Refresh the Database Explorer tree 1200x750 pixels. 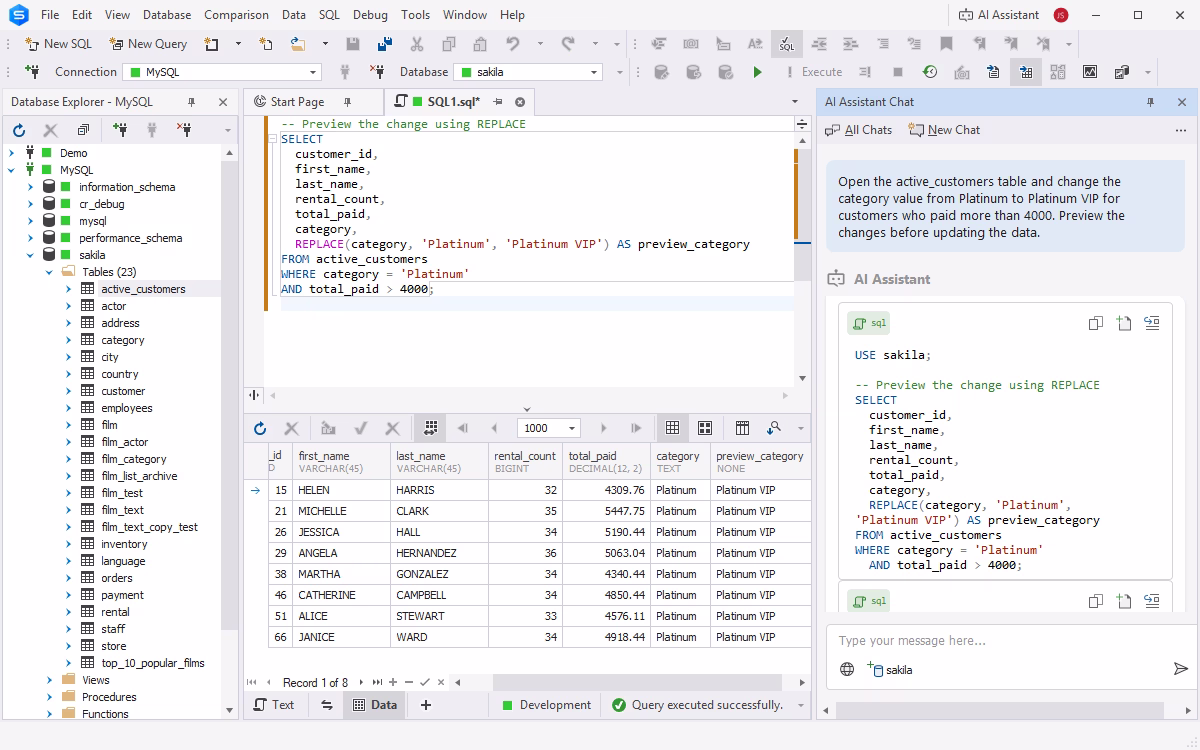coord(19,130)
